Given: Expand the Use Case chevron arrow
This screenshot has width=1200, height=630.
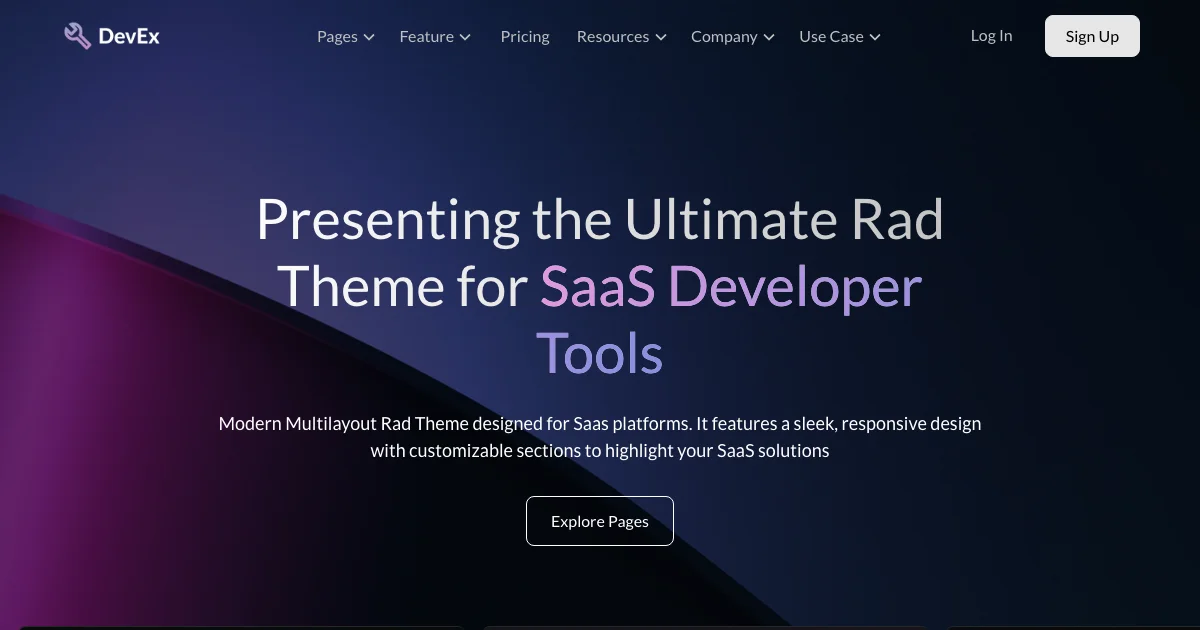Looking at the screenshot, I should pos(875,37).
